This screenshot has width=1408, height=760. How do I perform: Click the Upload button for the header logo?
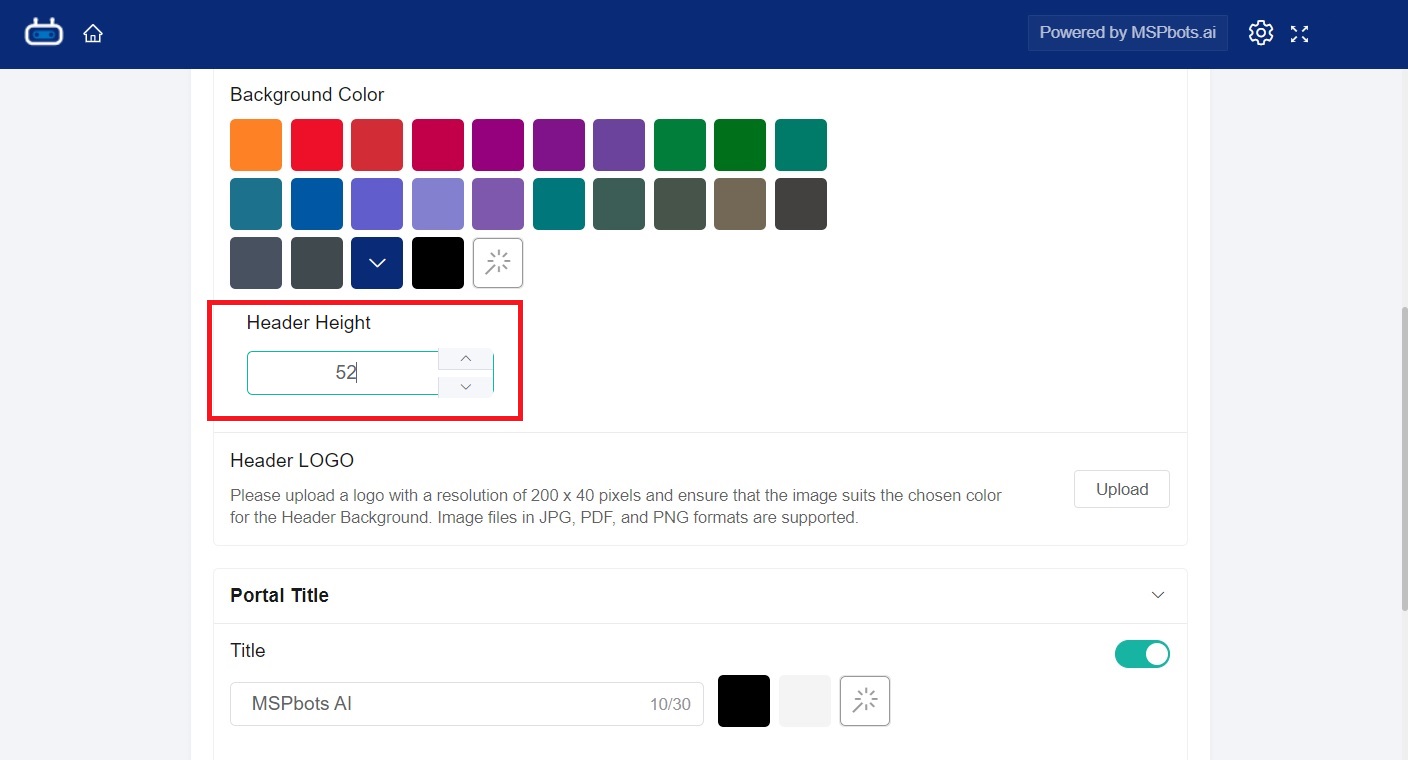(x=1121, y=489)
